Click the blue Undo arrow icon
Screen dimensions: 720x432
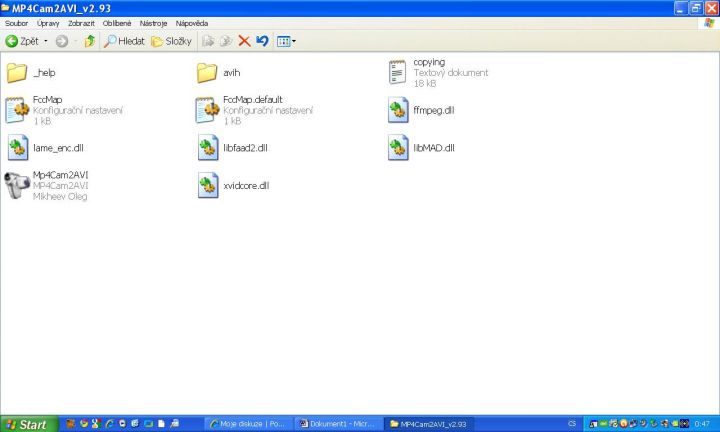pyautogui.click(x=262, y=41)
